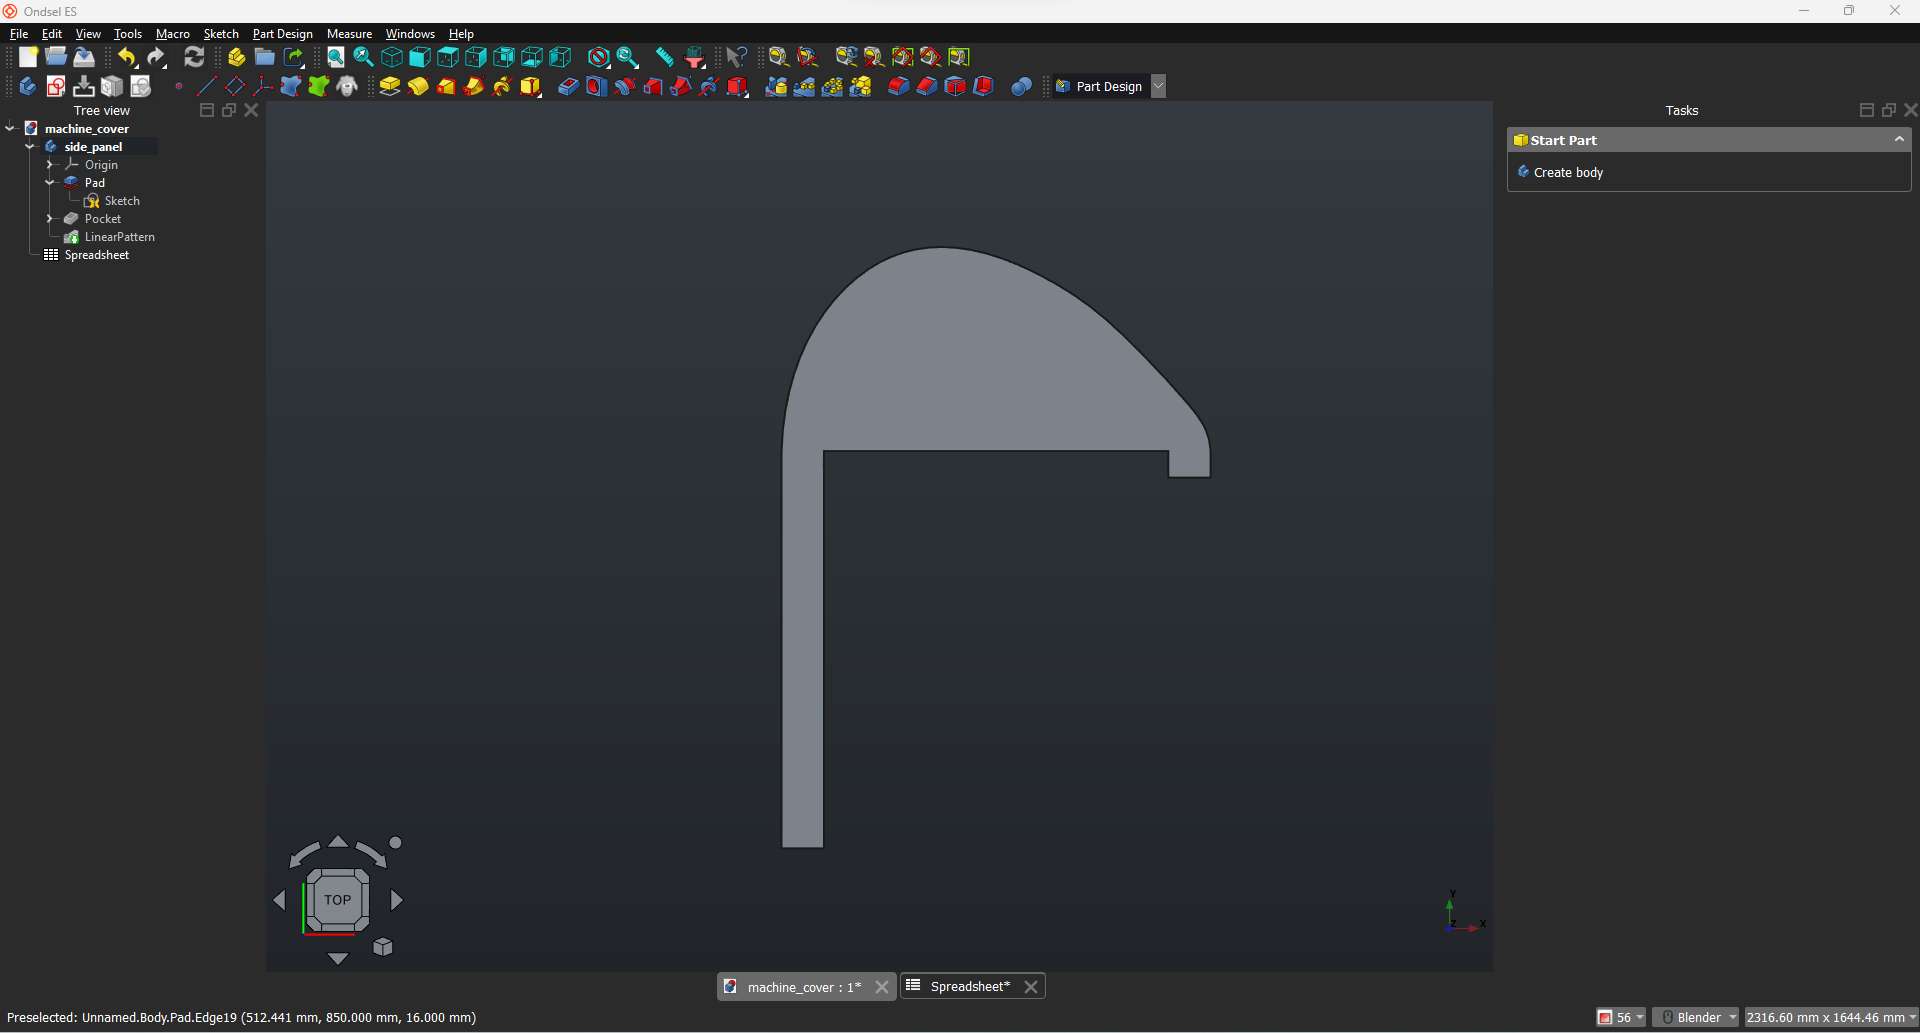The height and width of the screenshot is (1033, 1920).
Task: Create a new body with the toolbar icon
Action: tap(28, 87)
